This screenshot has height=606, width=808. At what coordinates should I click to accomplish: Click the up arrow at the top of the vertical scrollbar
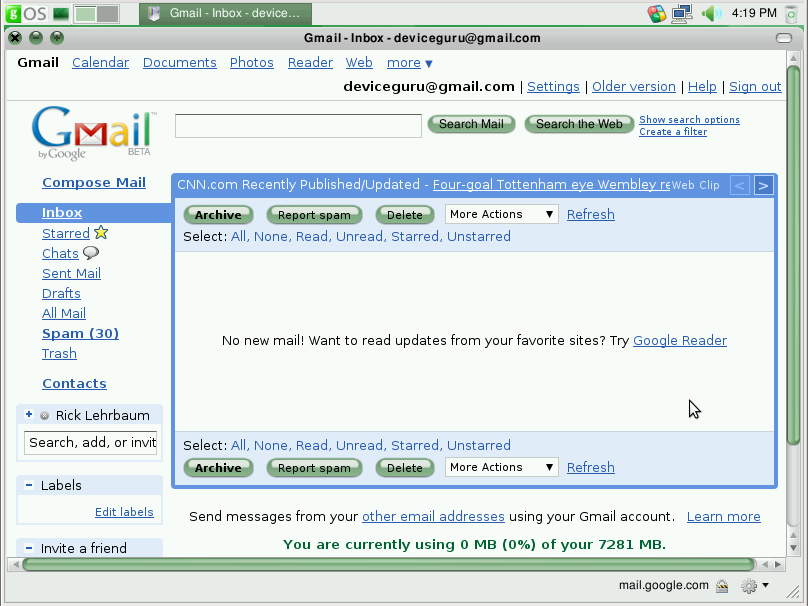pos(794,58)
